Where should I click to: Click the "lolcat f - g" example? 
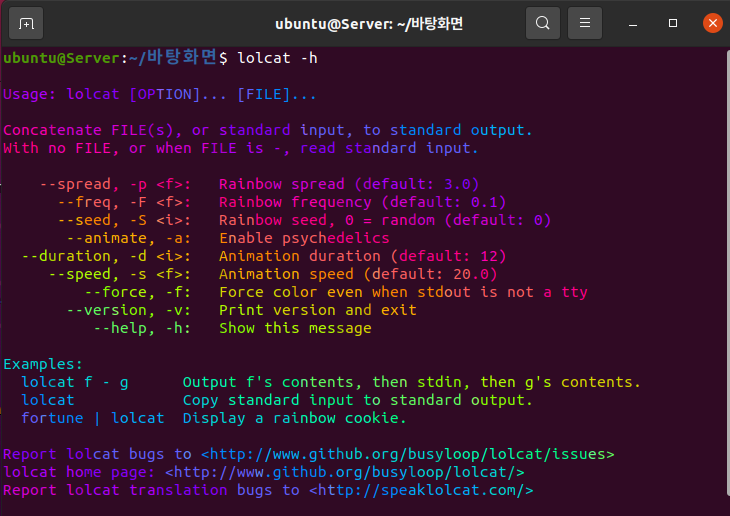click(x=74, y=382)
